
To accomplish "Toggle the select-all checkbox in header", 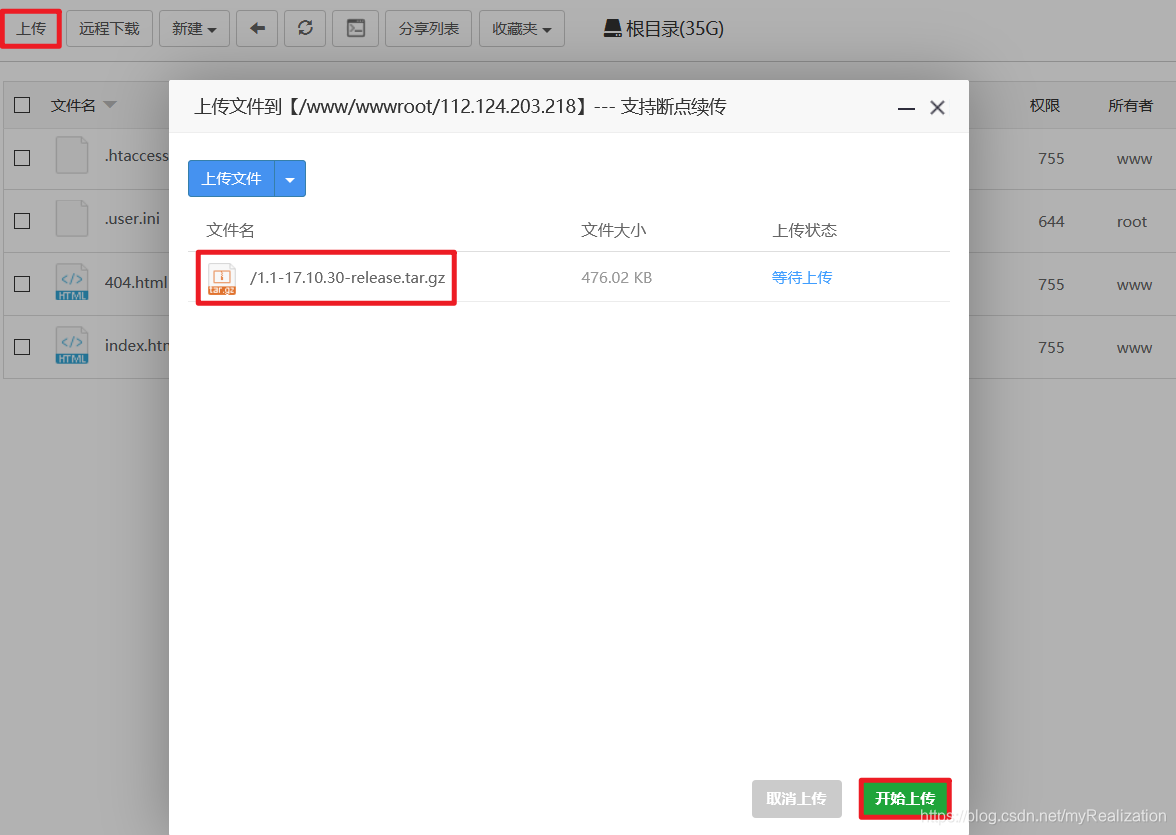I will [22, 105].
